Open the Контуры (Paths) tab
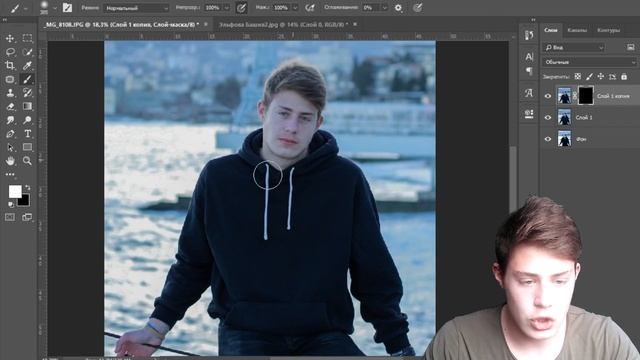The height and width of the screenshot is (360, 640). point(608,30)
